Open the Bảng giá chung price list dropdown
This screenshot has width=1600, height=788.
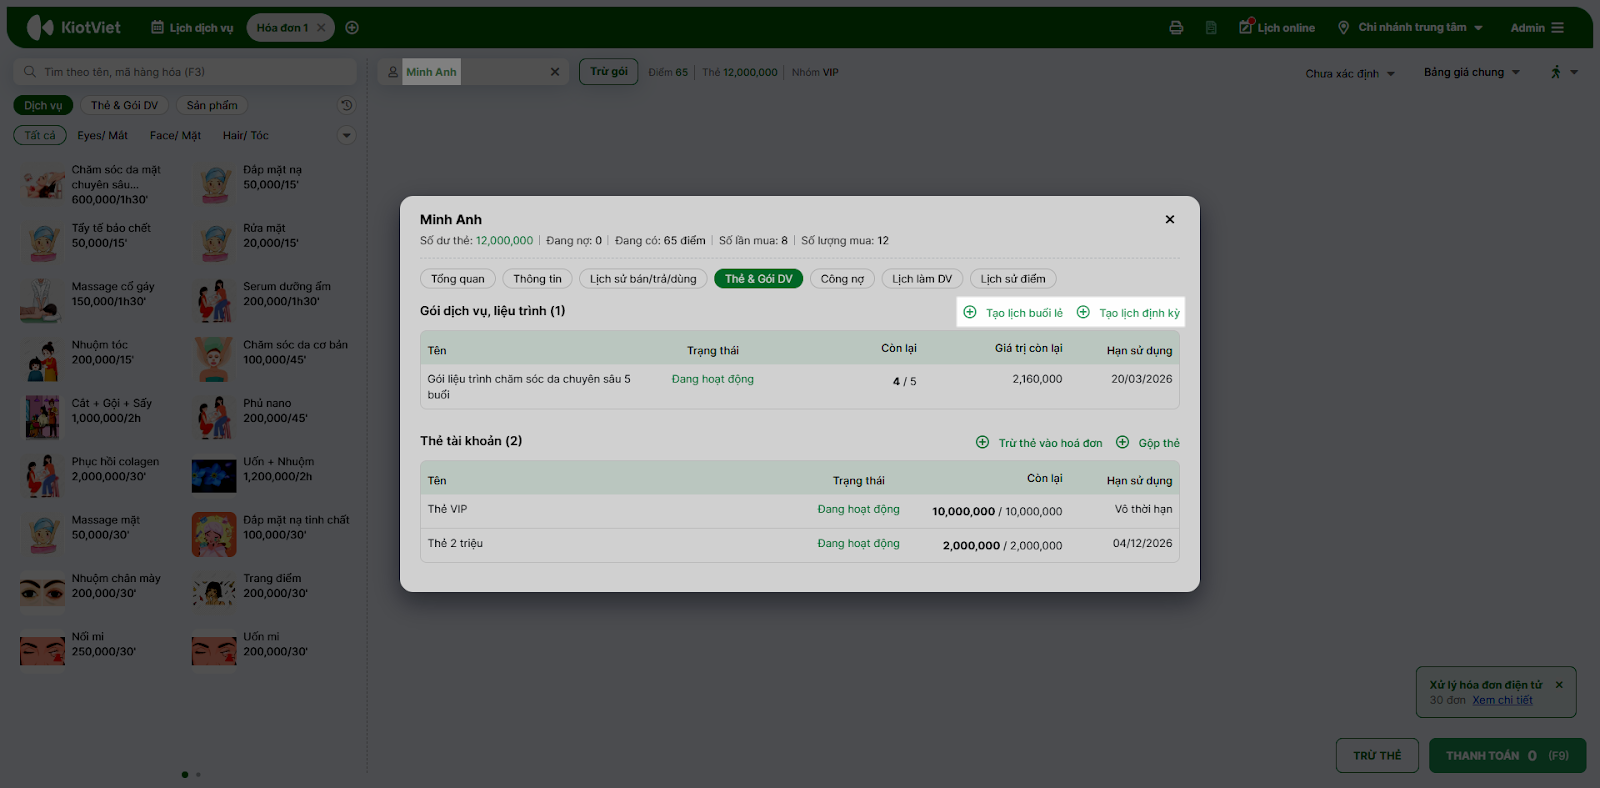(1472, 72)
